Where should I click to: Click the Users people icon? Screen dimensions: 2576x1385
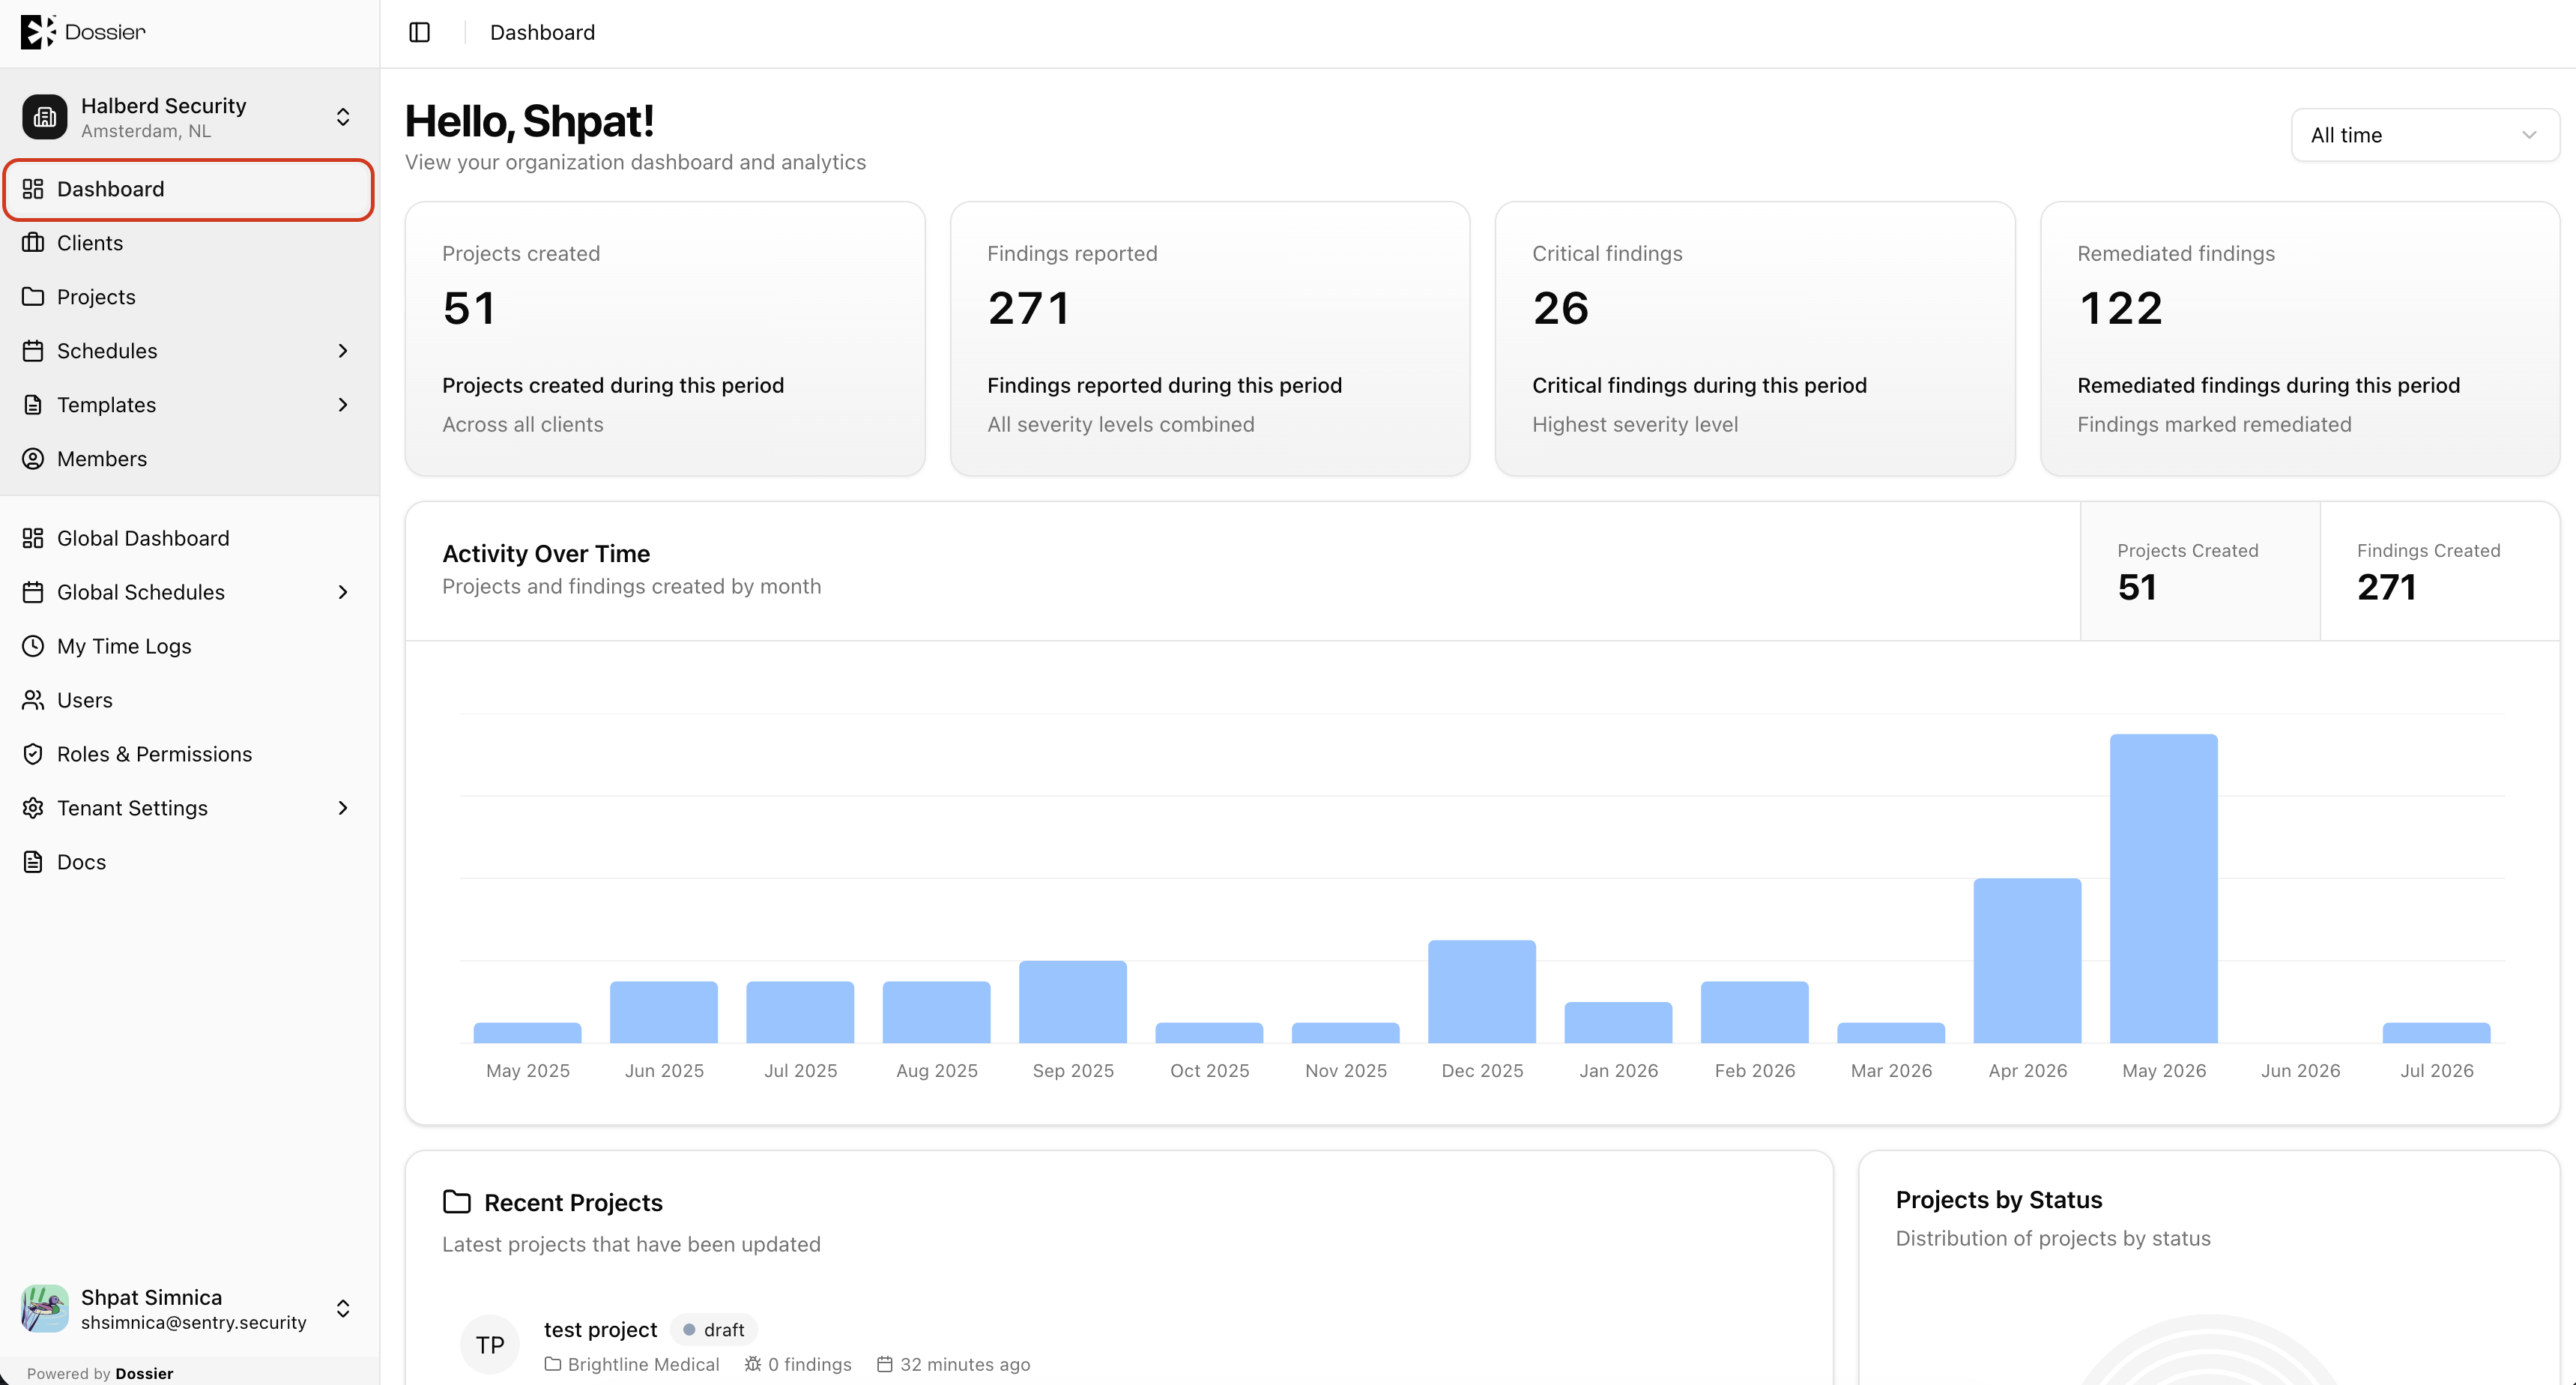33,700
